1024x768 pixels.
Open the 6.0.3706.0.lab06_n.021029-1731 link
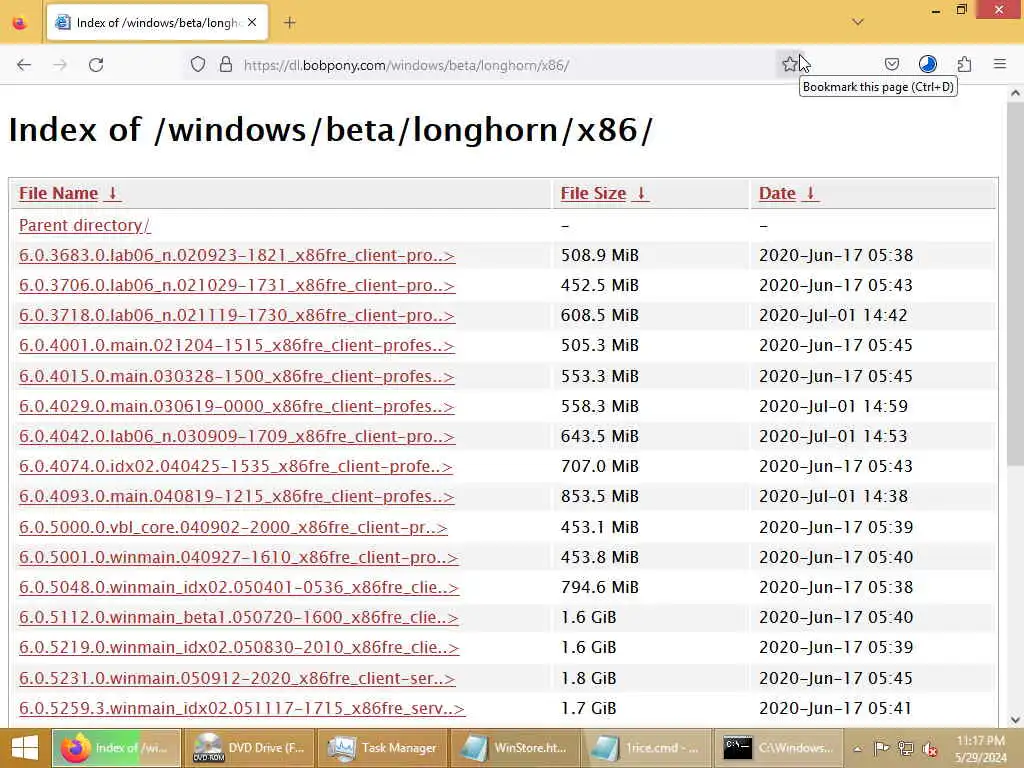[x=236, y=285]
